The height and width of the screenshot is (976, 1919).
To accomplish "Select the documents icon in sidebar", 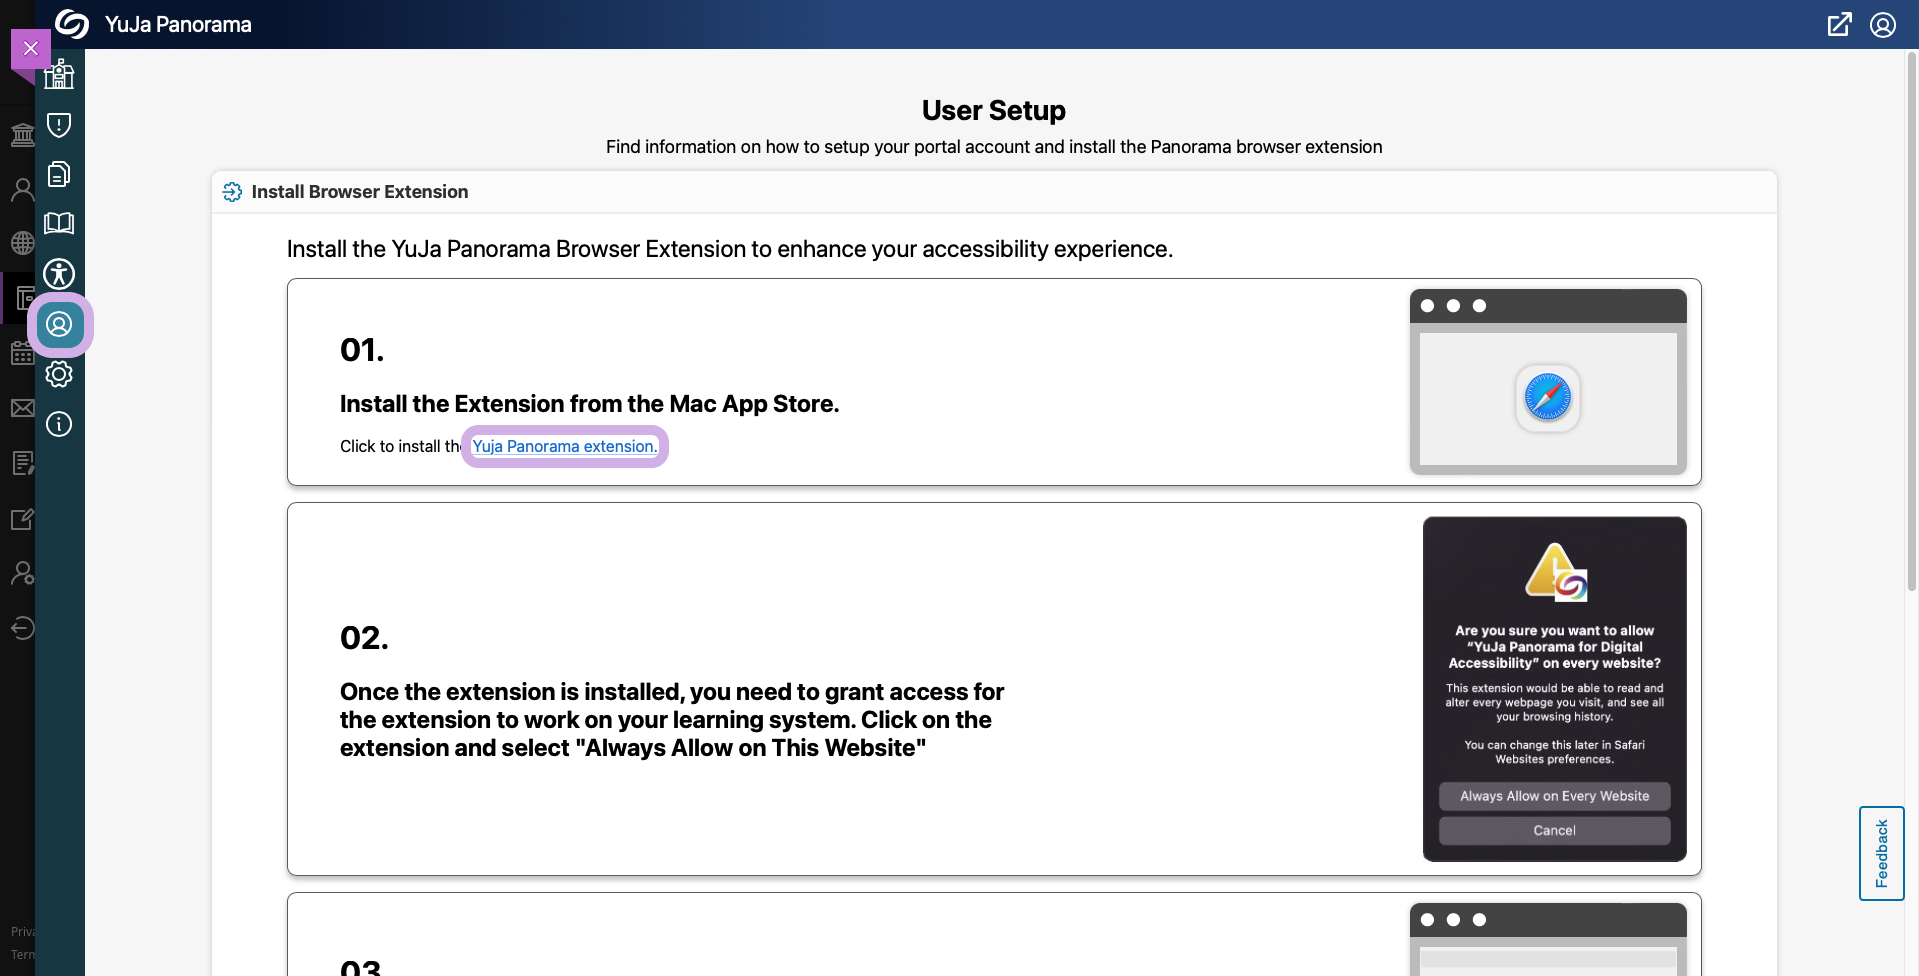I will 59,174.
